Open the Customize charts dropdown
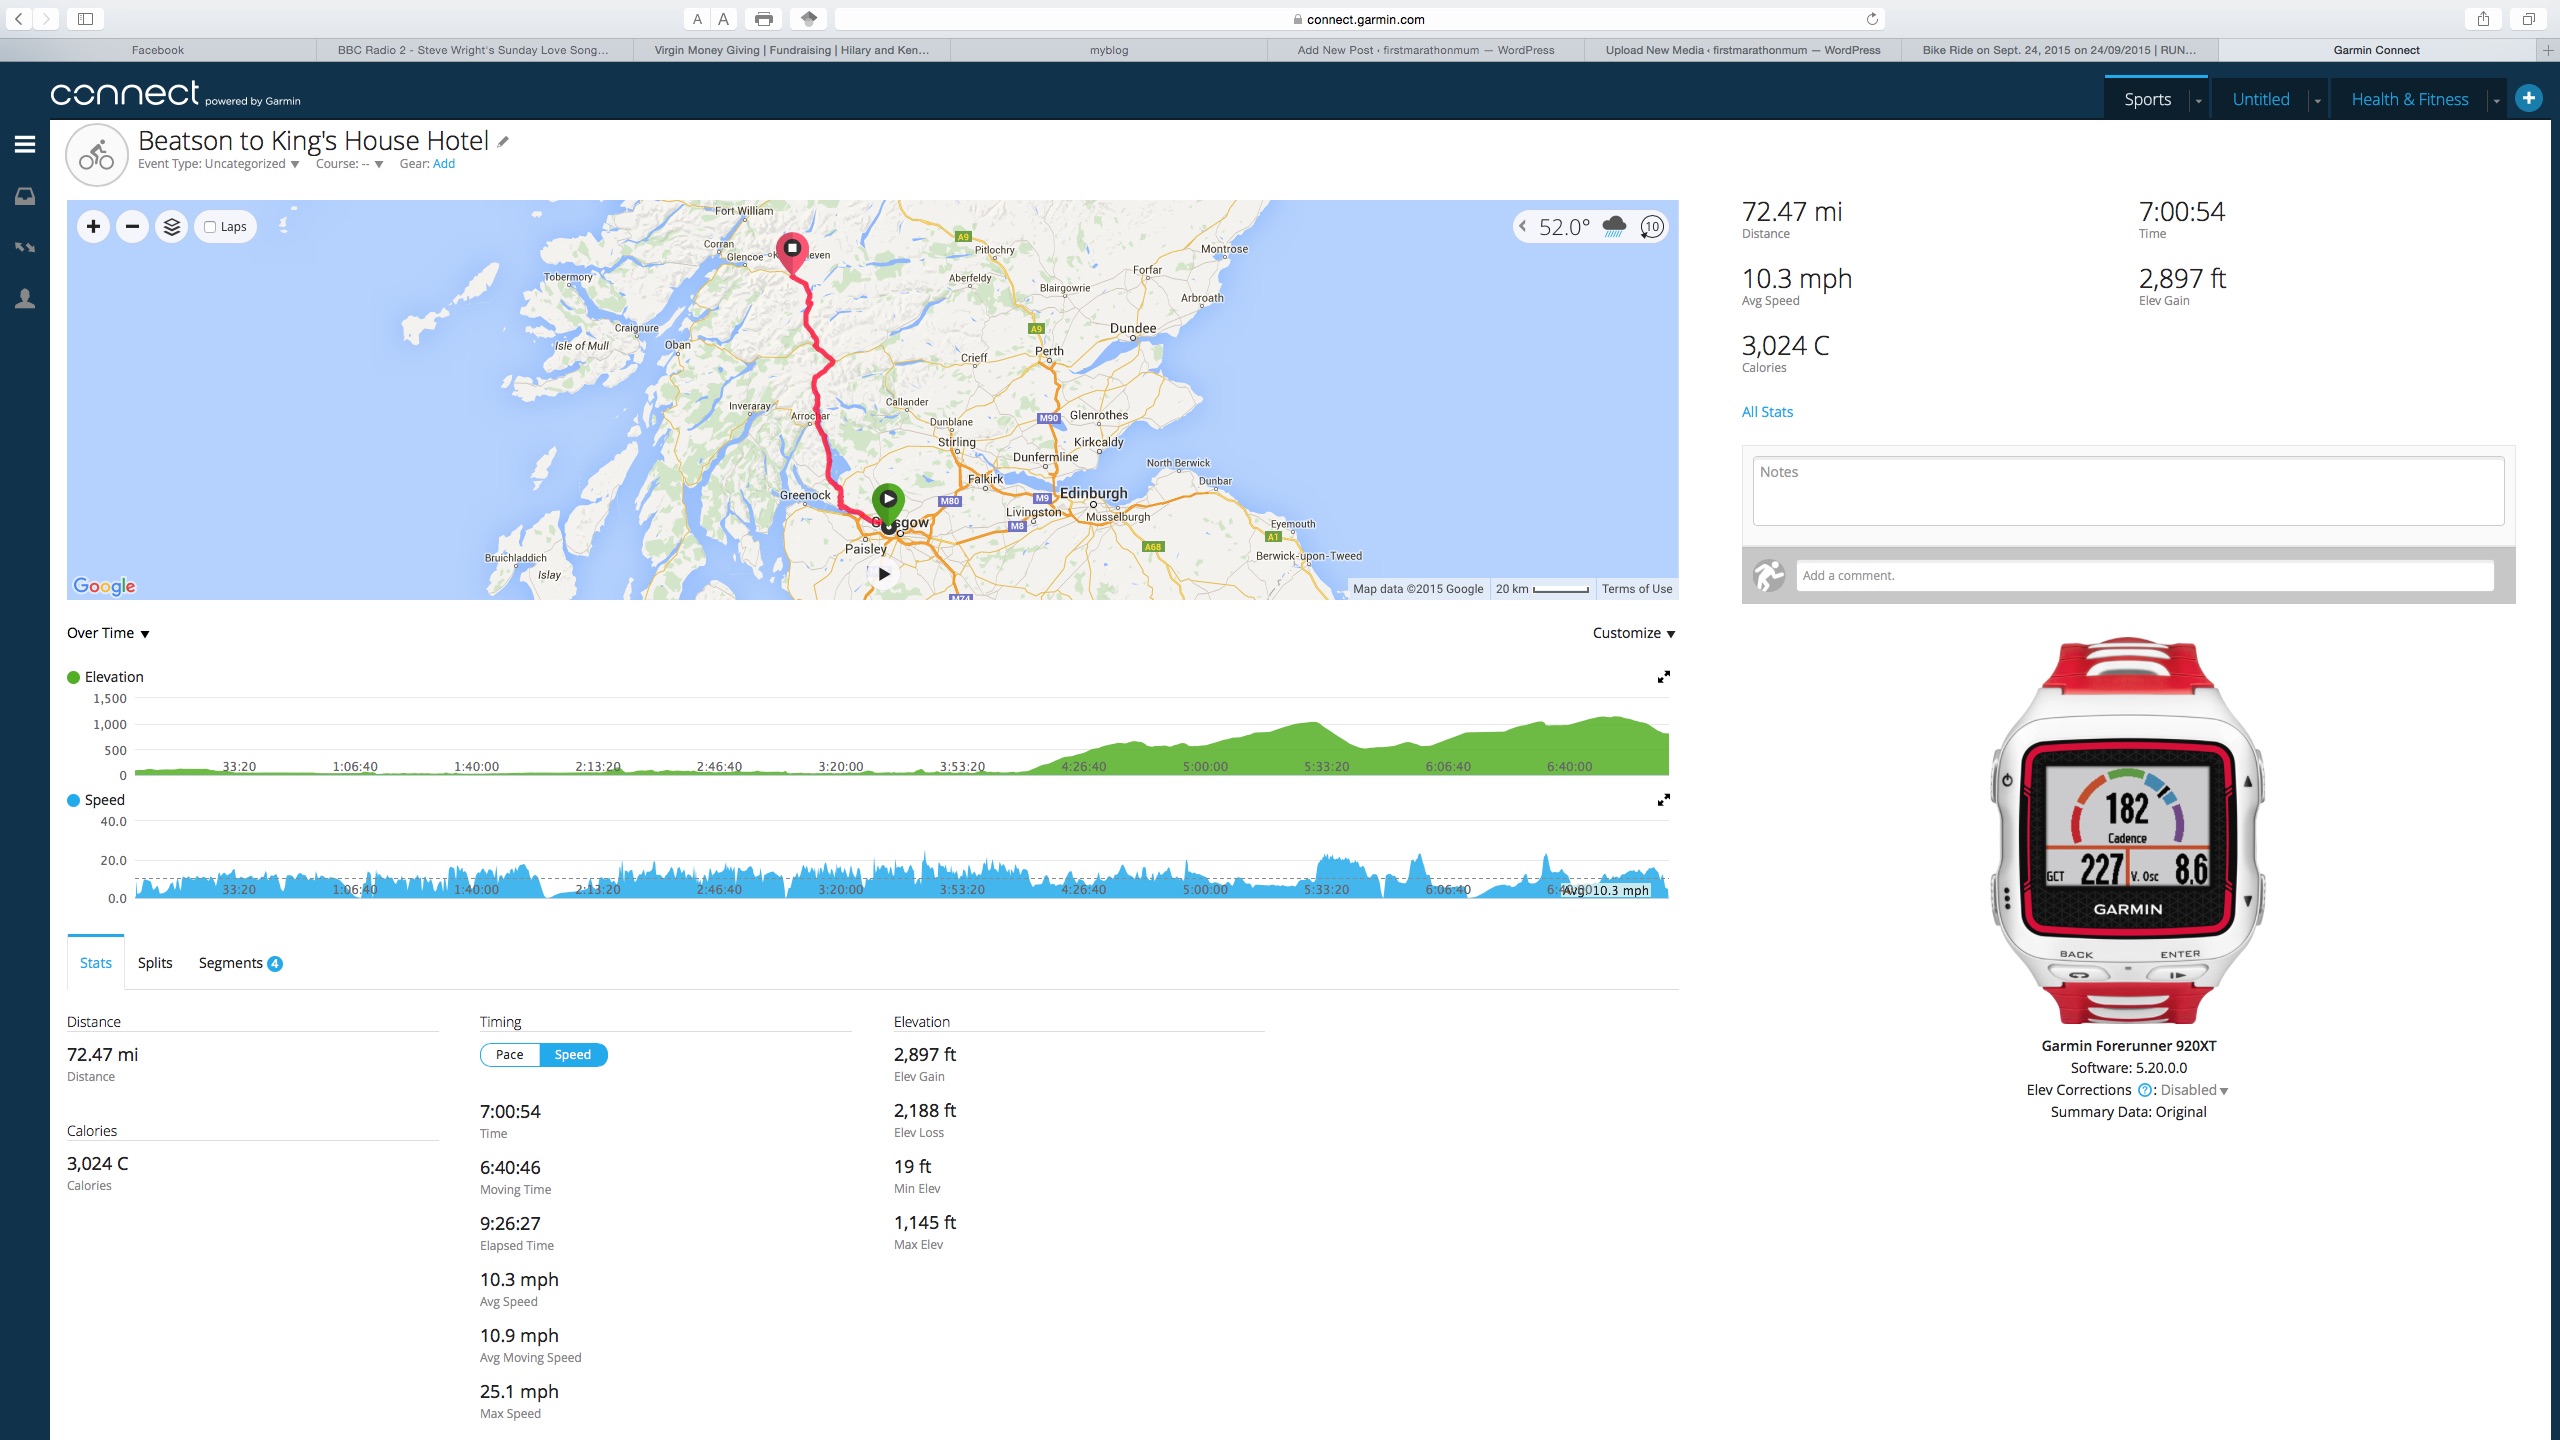The width and height of the screenshot is (2560, 1440). tap(1633, 633)
